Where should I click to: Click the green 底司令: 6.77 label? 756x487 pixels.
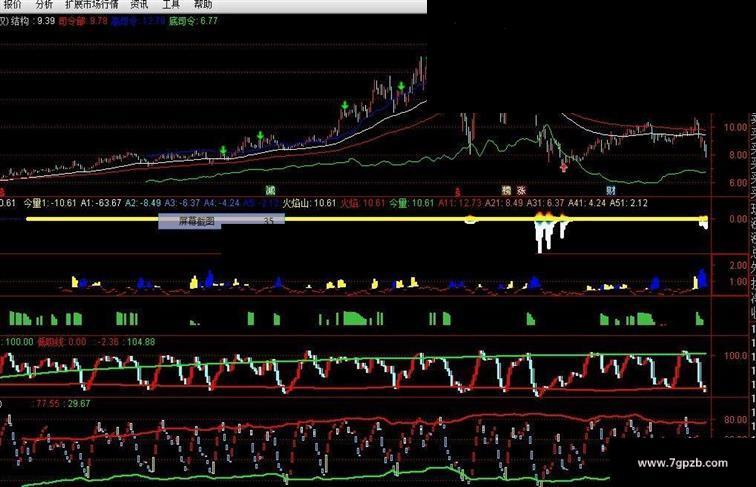(x=193, y=21)
